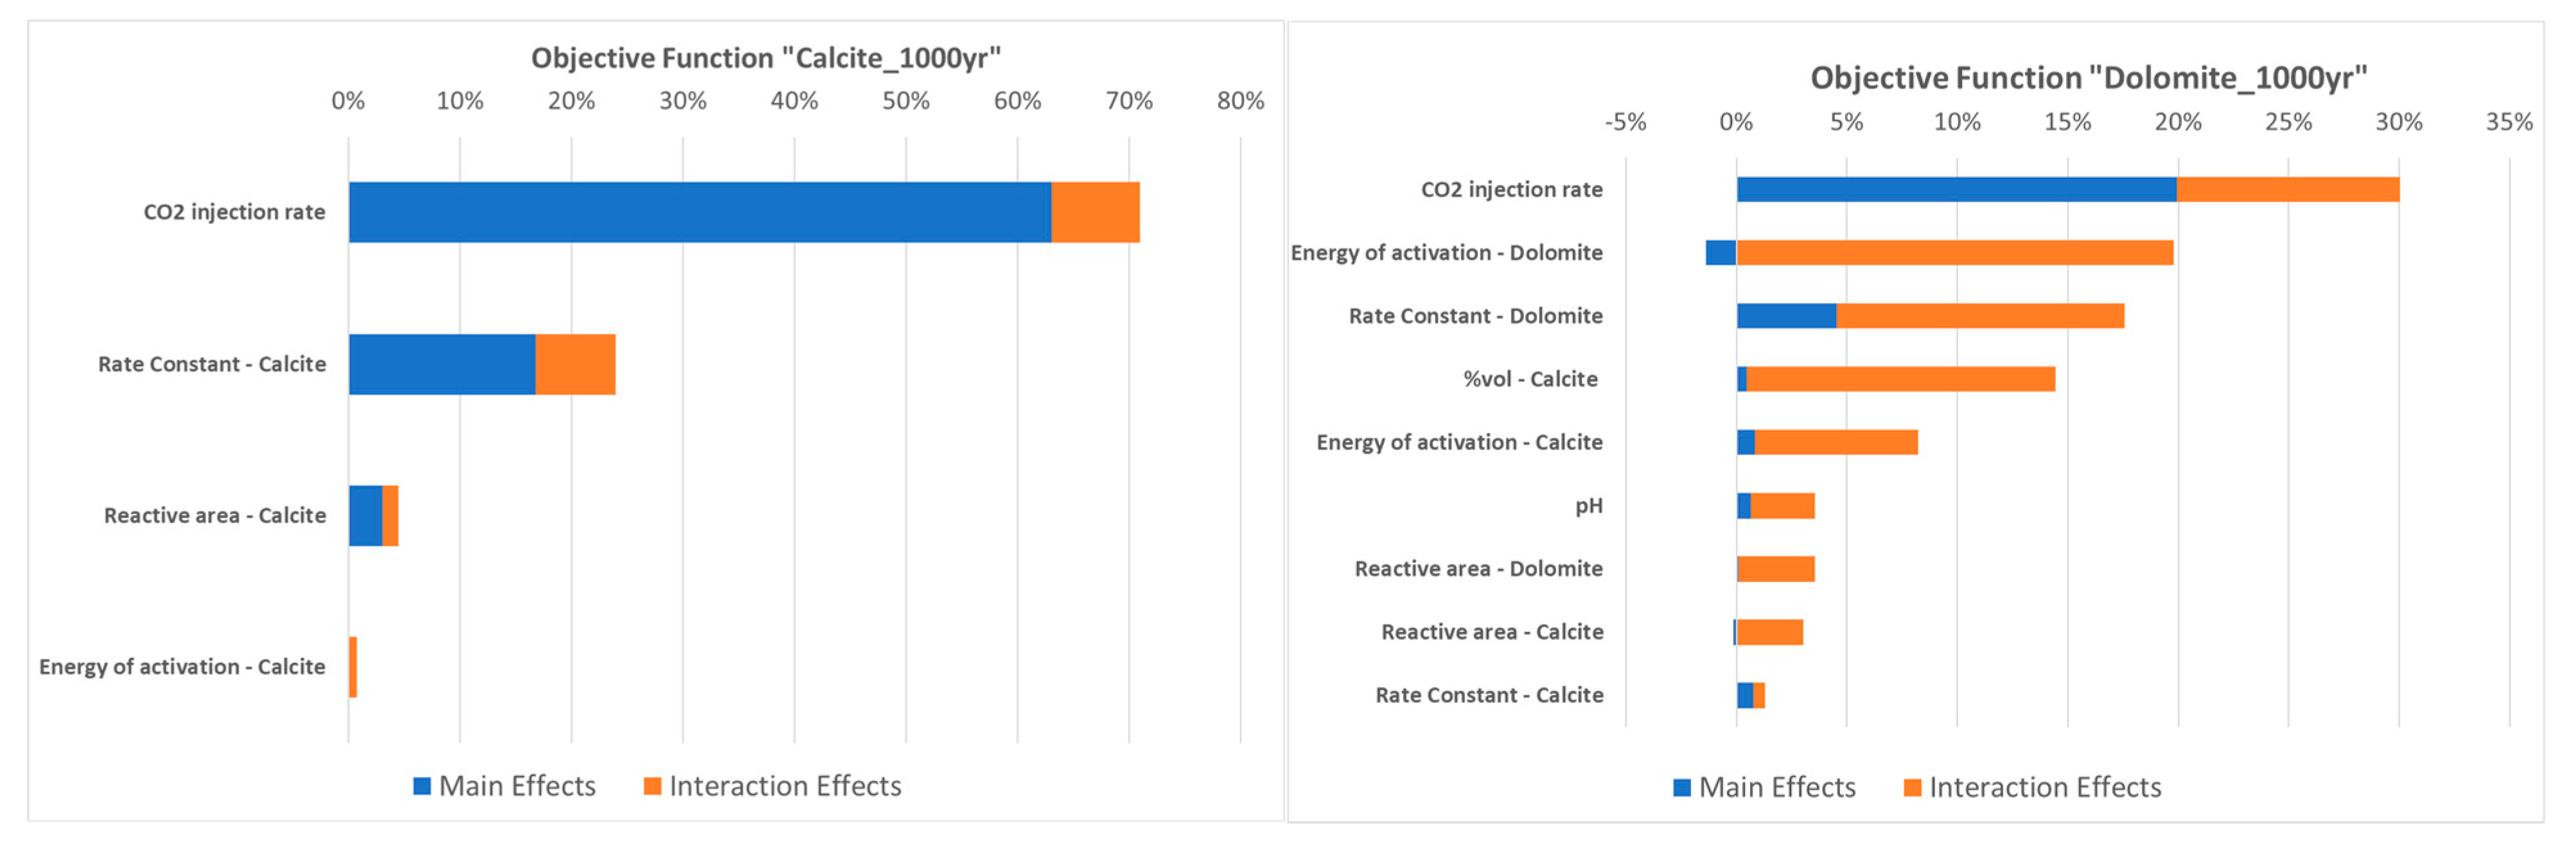This screenshot has height=846, width=2576.
Task: Click blue Rate Constant - Calcite bar in Calcite chart
Action: (442, 364)
